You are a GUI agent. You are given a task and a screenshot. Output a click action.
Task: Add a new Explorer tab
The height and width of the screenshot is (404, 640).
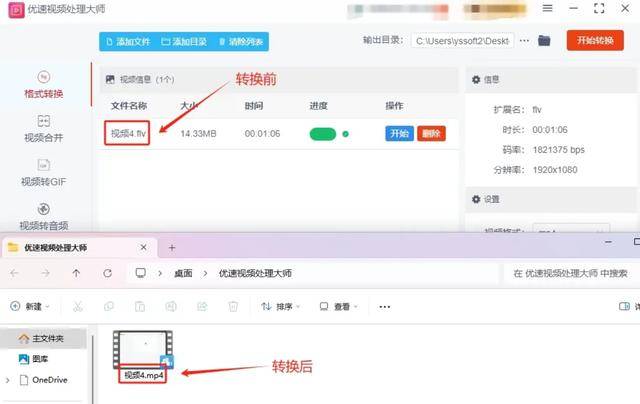click(x=172, y=248)
